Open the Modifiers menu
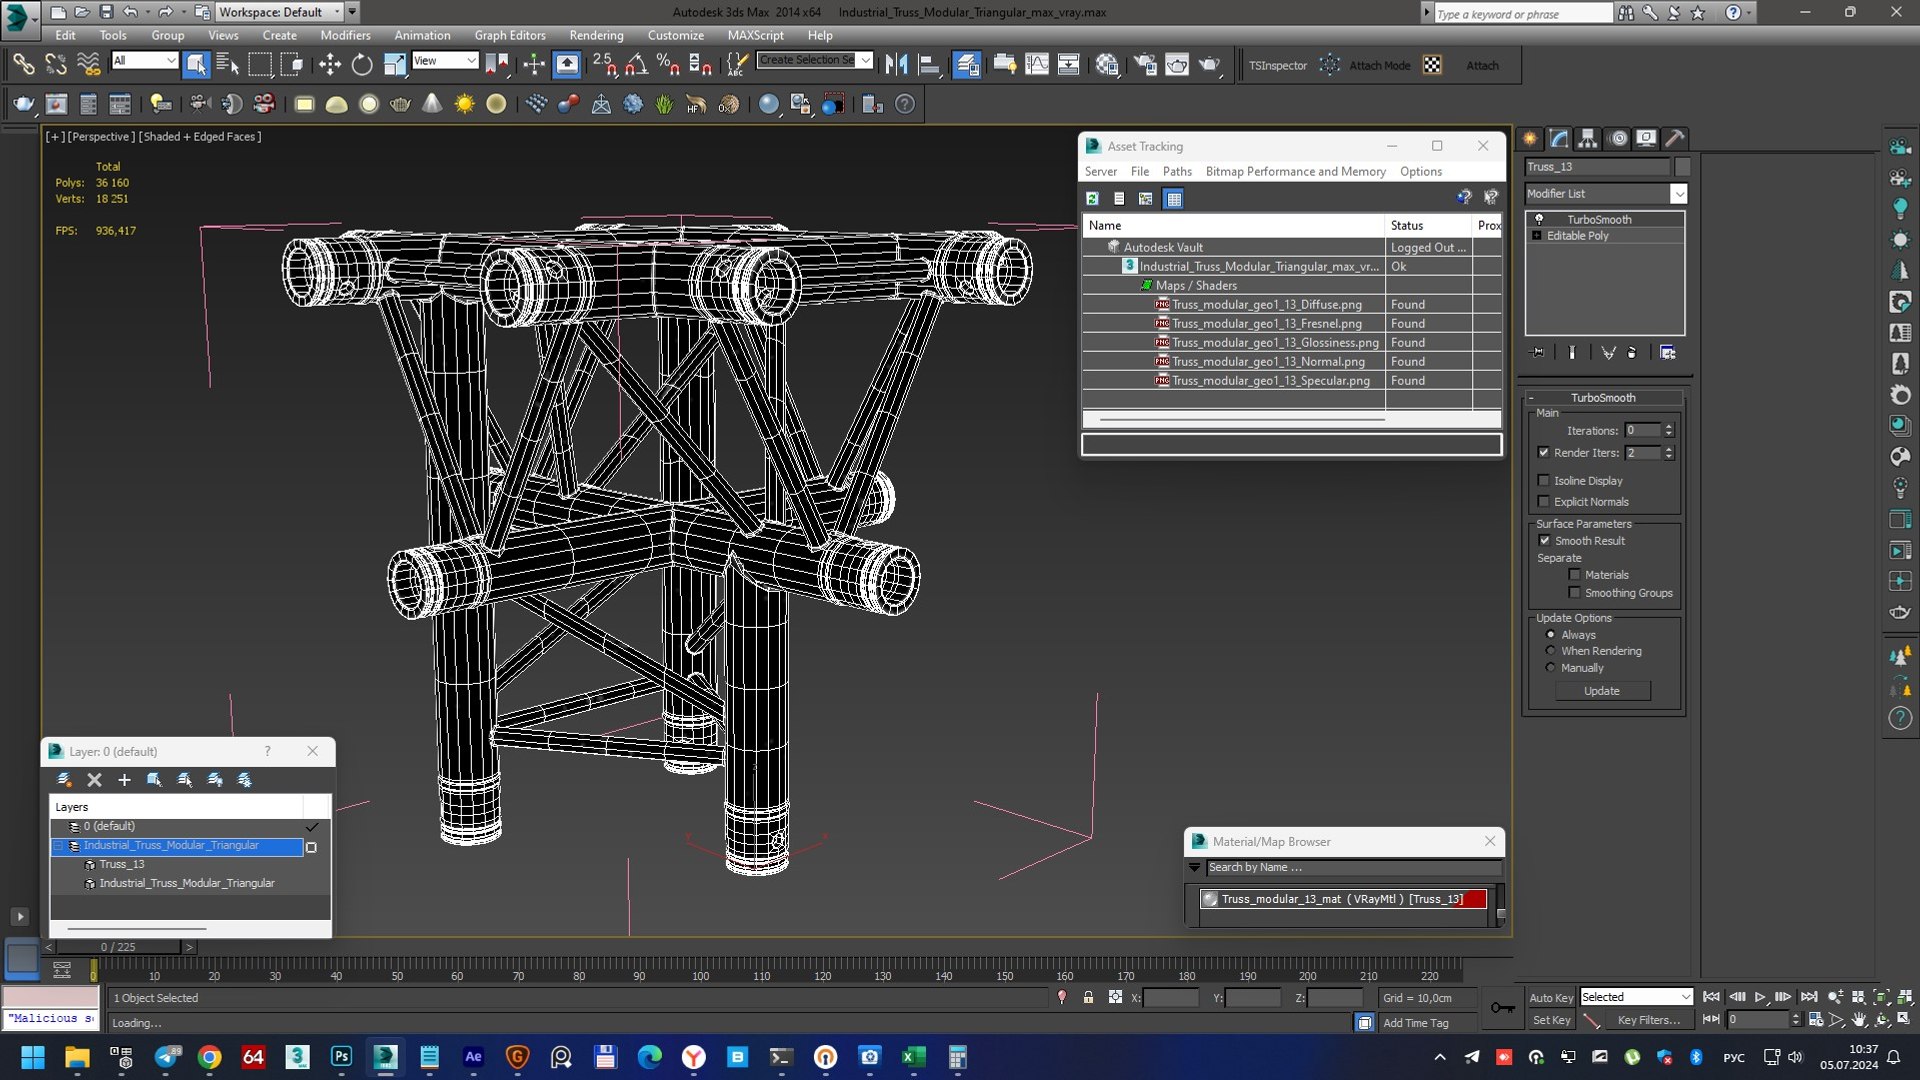Screen dimensions: 1920x1080 point(345,35)
